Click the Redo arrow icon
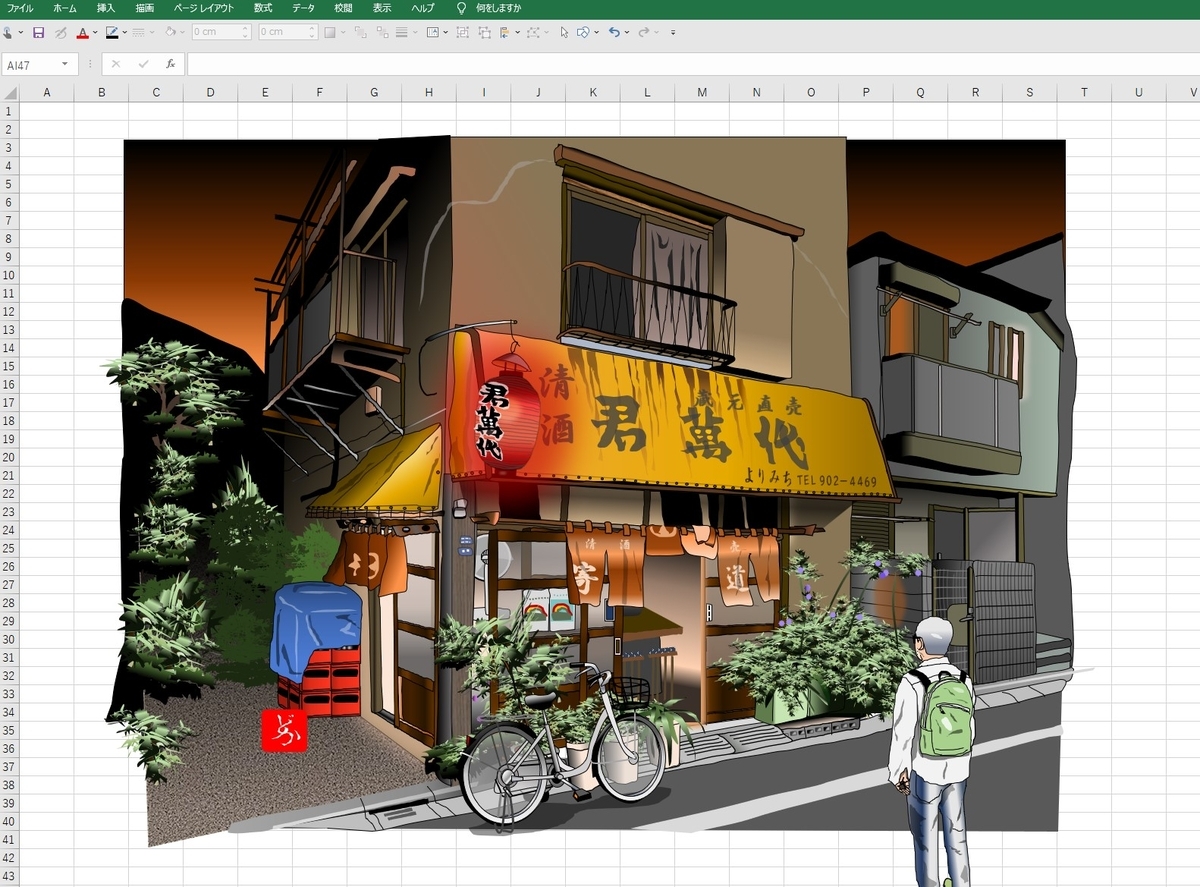 pos(643,32)
